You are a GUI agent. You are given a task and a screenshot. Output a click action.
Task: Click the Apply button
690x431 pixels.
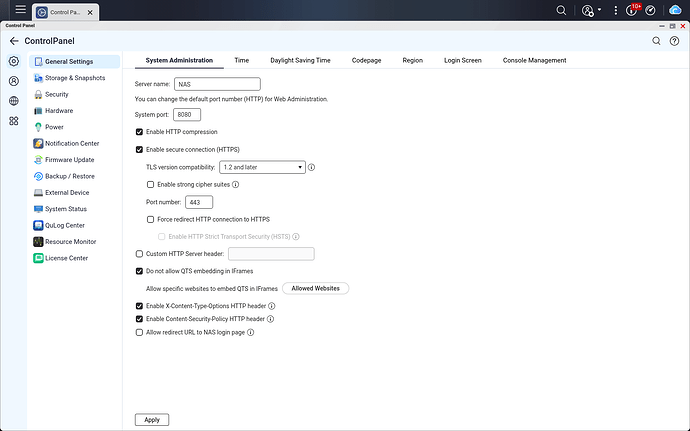point(152,420)
